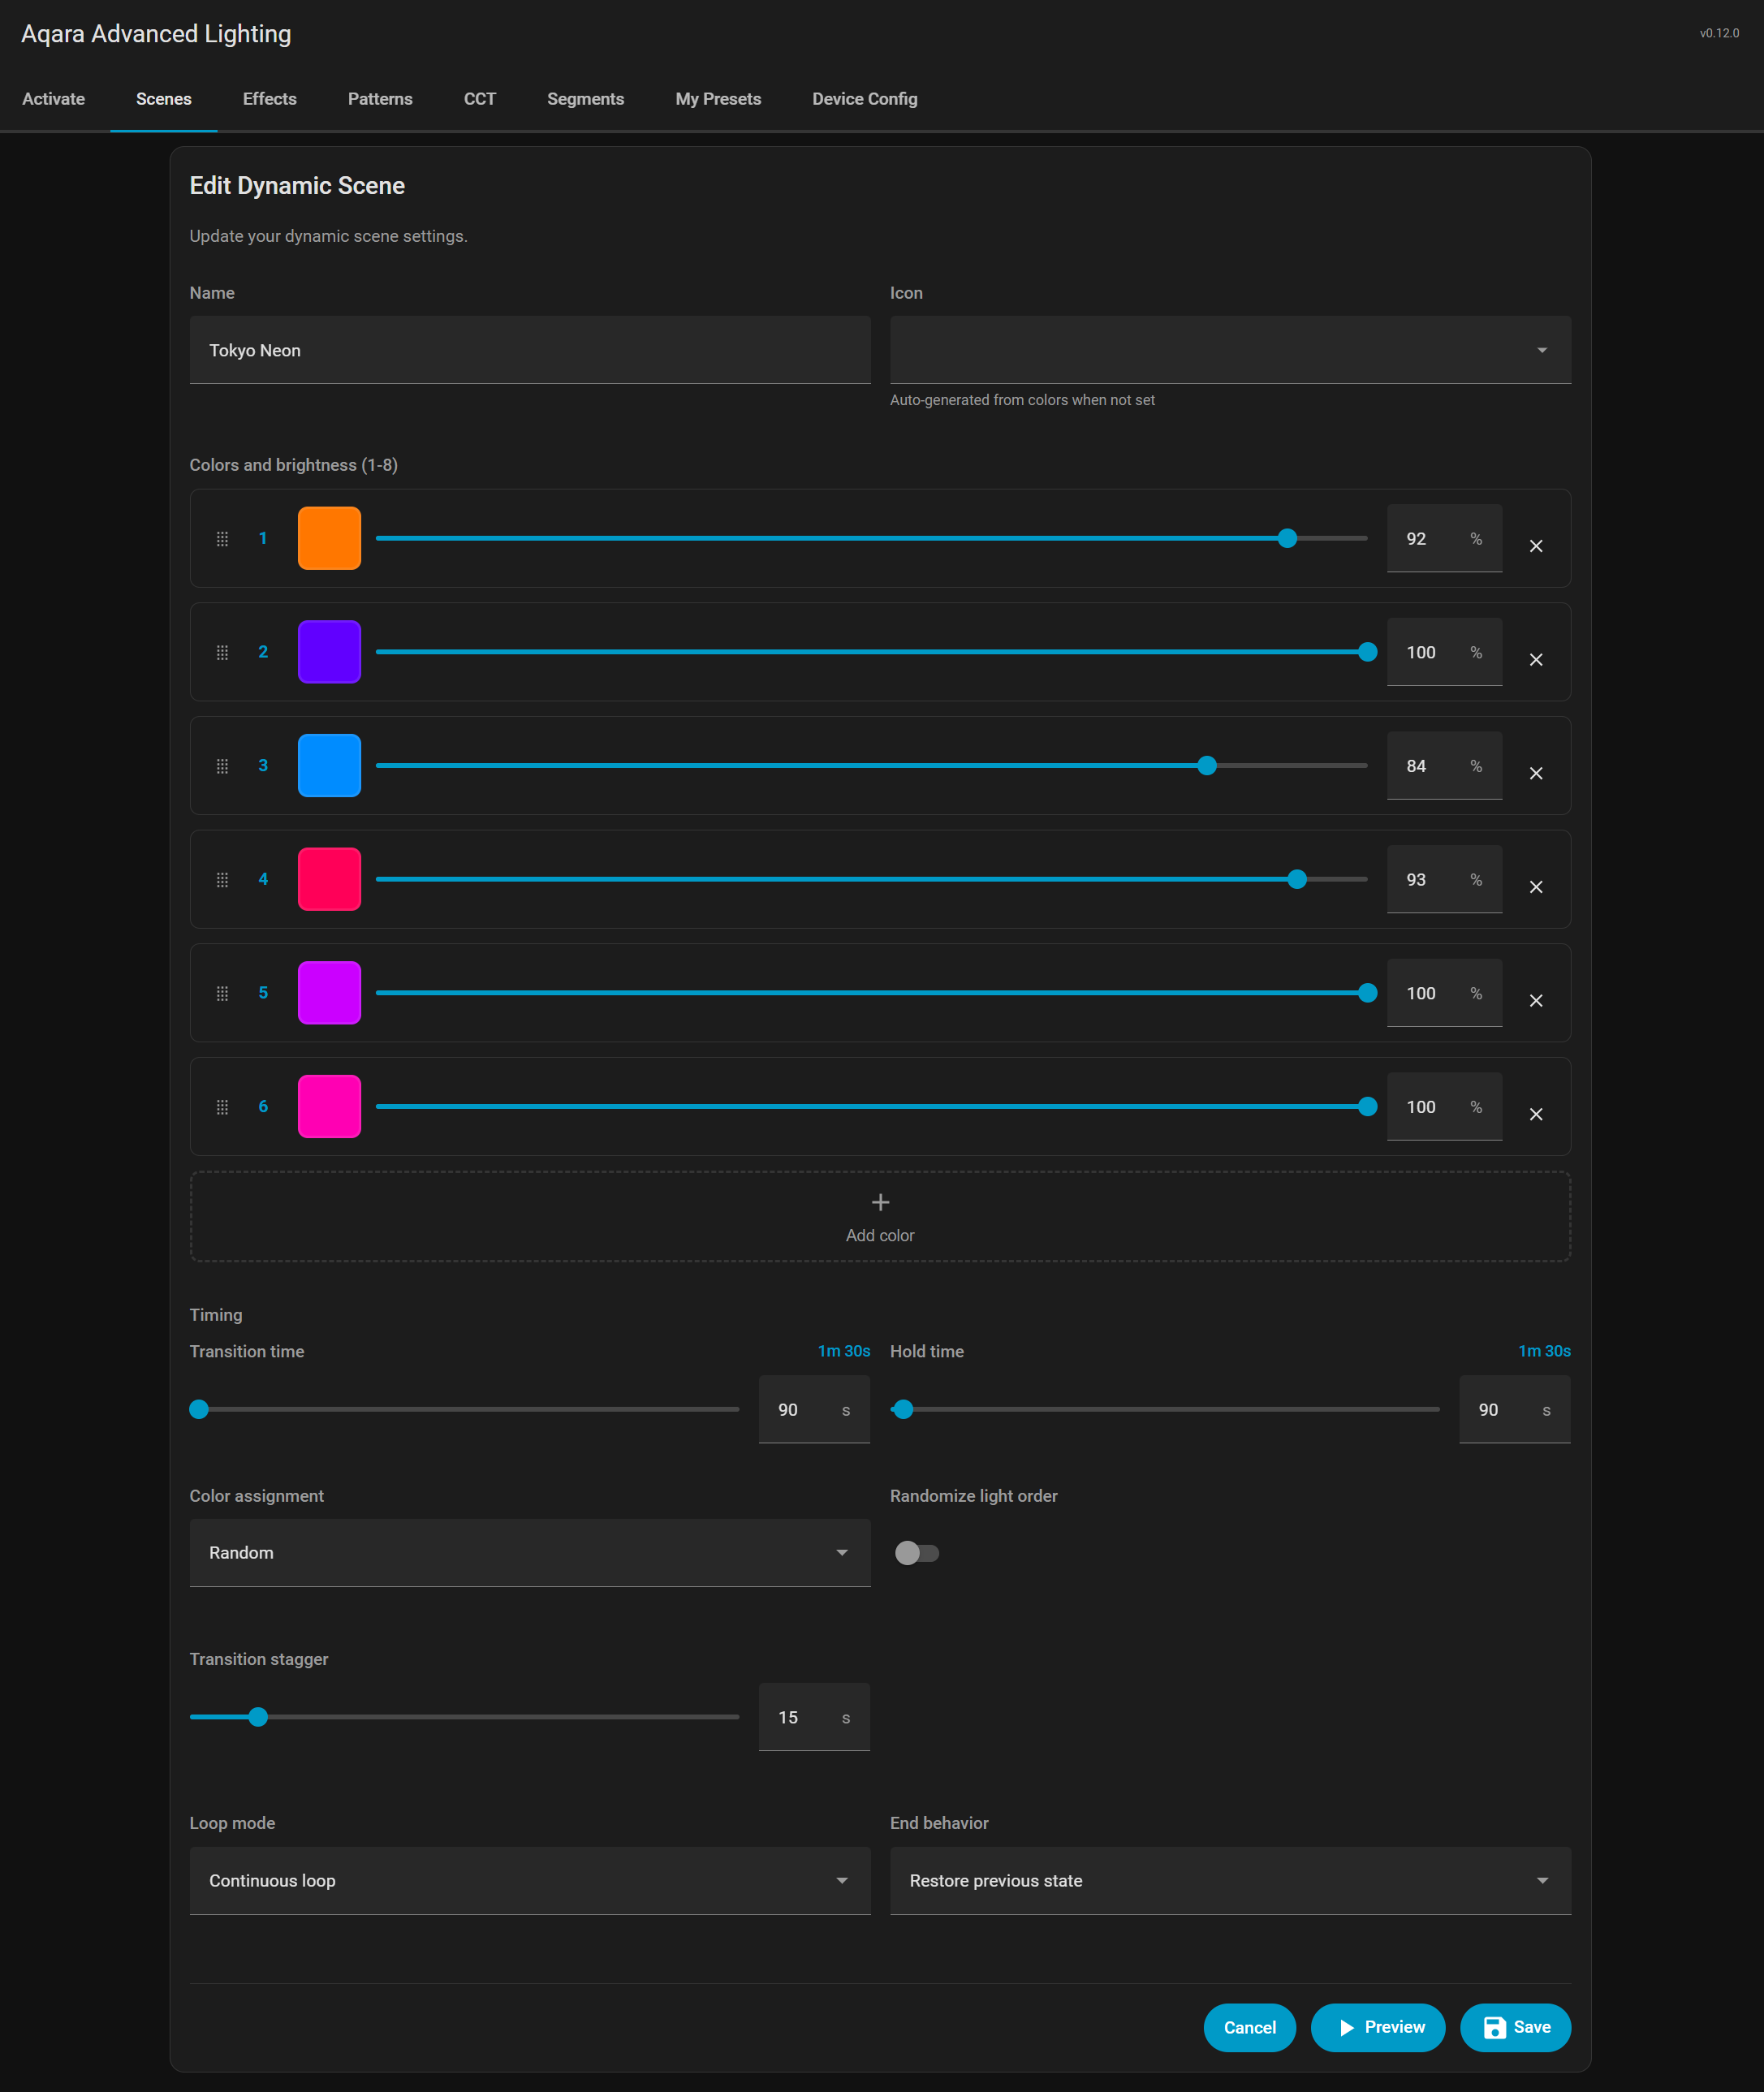This screenshot has width=1764, height=2092.
Task: Expand the End behavior dropdown
Action: (1229, 1880)
